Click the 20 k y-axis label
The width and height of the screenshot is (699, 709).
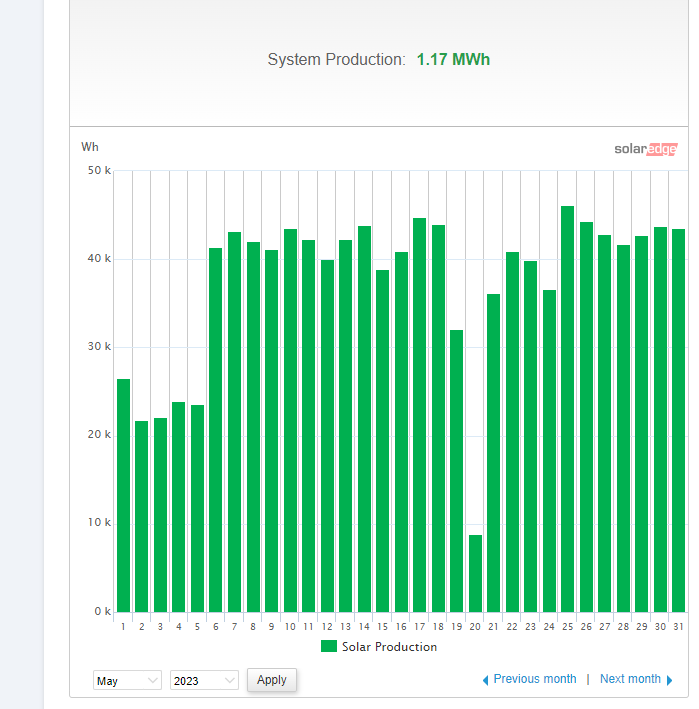point(99,434)
